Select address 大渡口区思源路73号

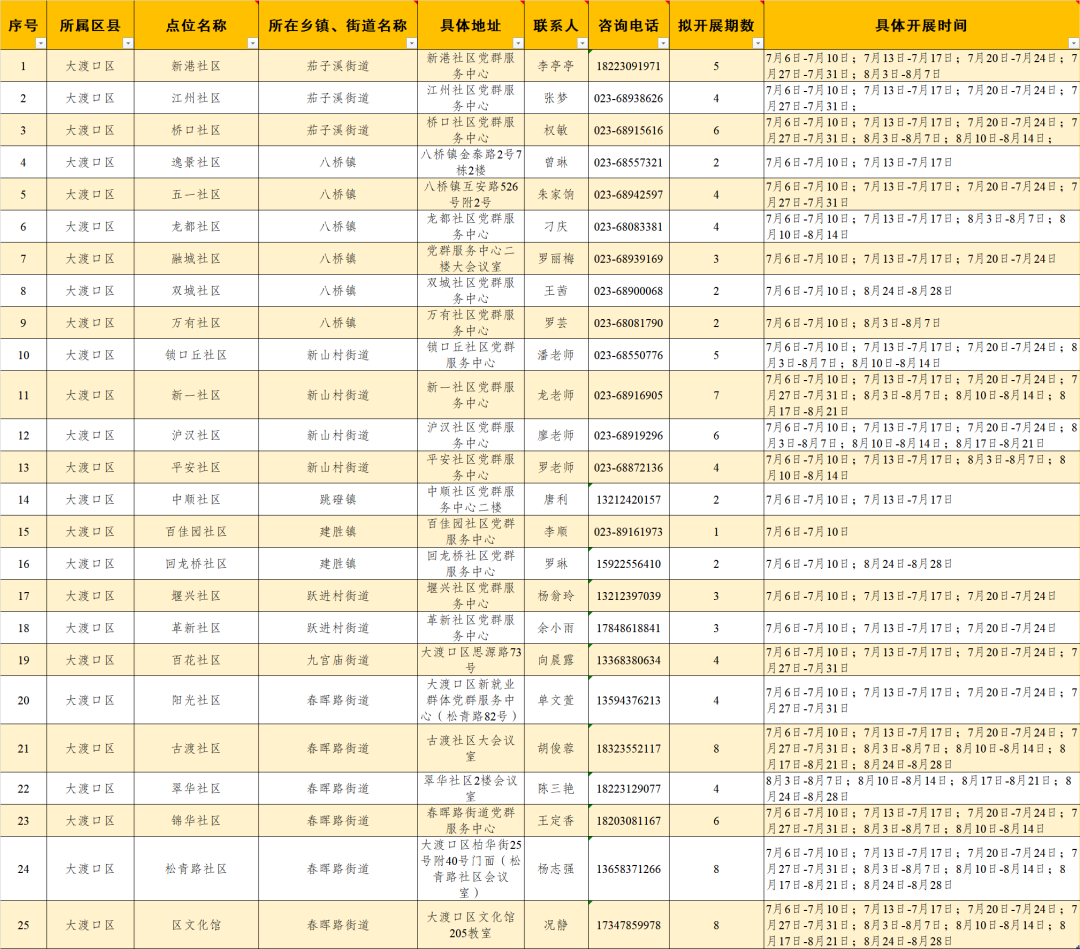471,660
